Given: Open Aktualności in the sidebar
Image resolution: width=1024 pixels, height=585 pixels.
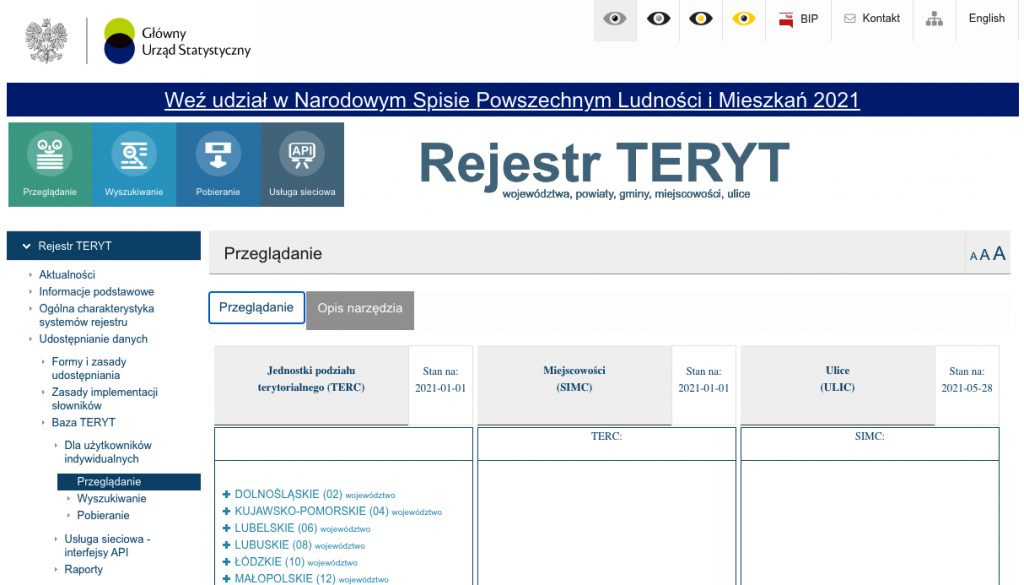Looking at the screenshot, I should [67, 275].
